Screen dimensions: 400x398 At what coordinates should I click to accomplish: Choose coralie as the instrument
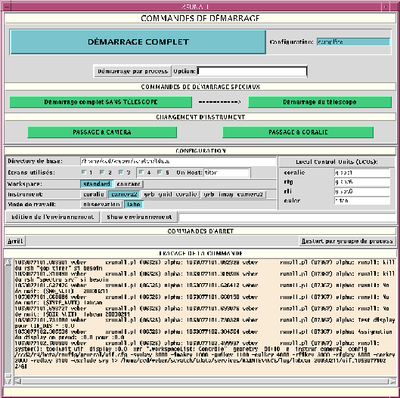point(94,194)
